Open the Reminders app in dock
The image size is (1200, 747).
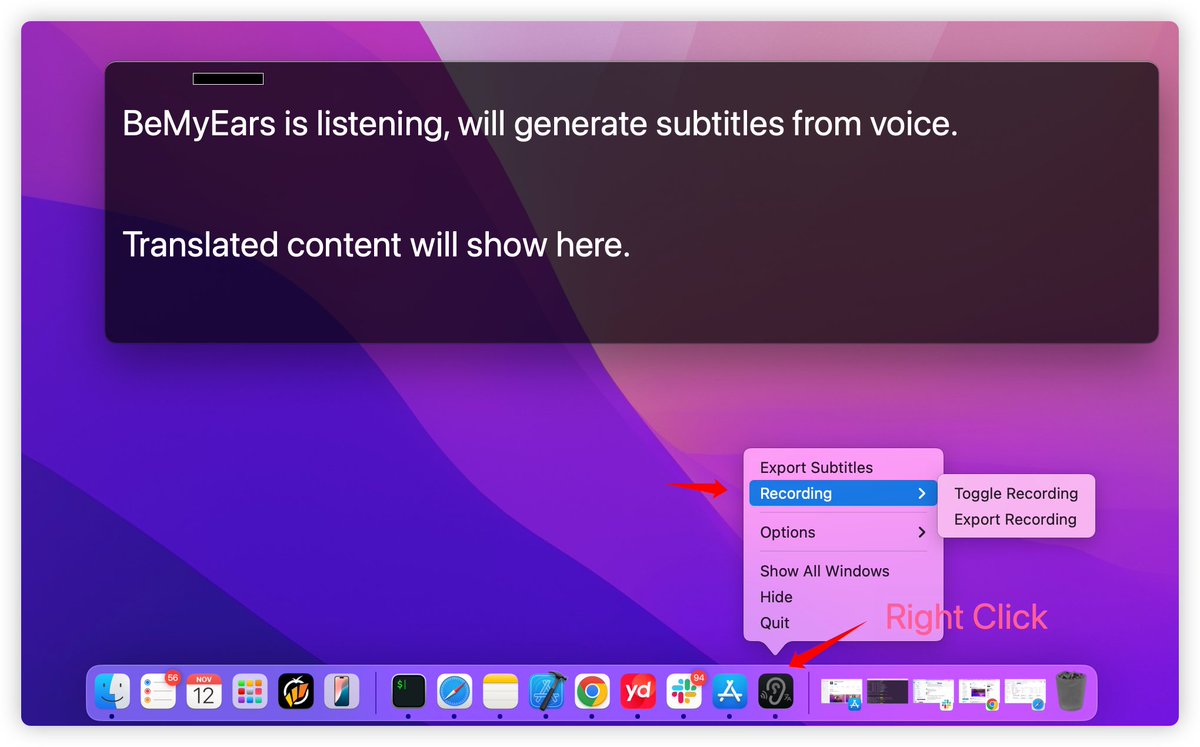[158, 691]
